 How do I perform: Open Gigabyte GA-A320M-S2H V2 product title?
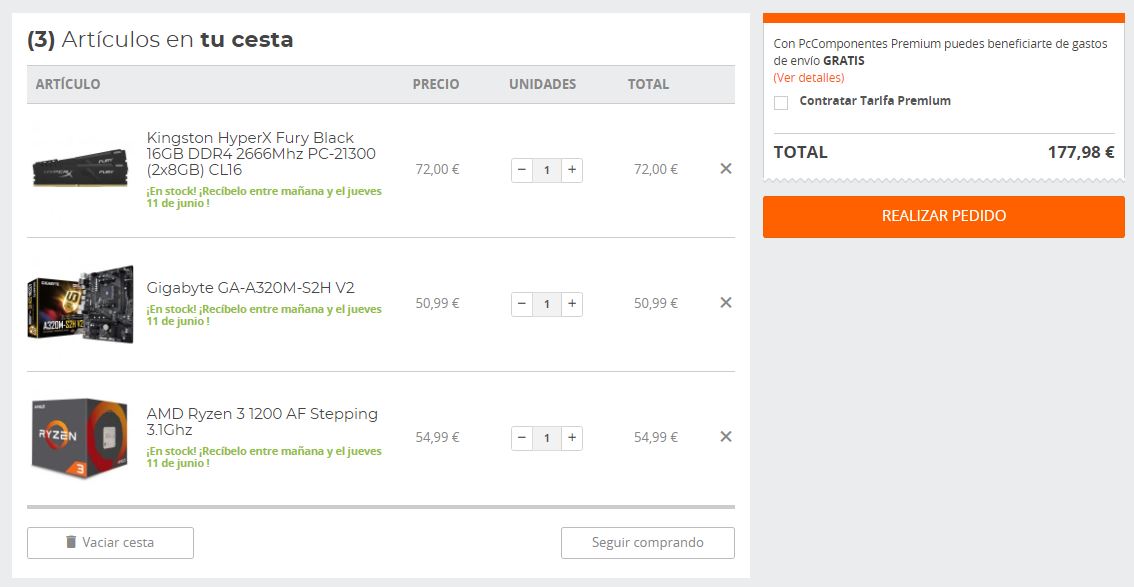click(250, 288)
